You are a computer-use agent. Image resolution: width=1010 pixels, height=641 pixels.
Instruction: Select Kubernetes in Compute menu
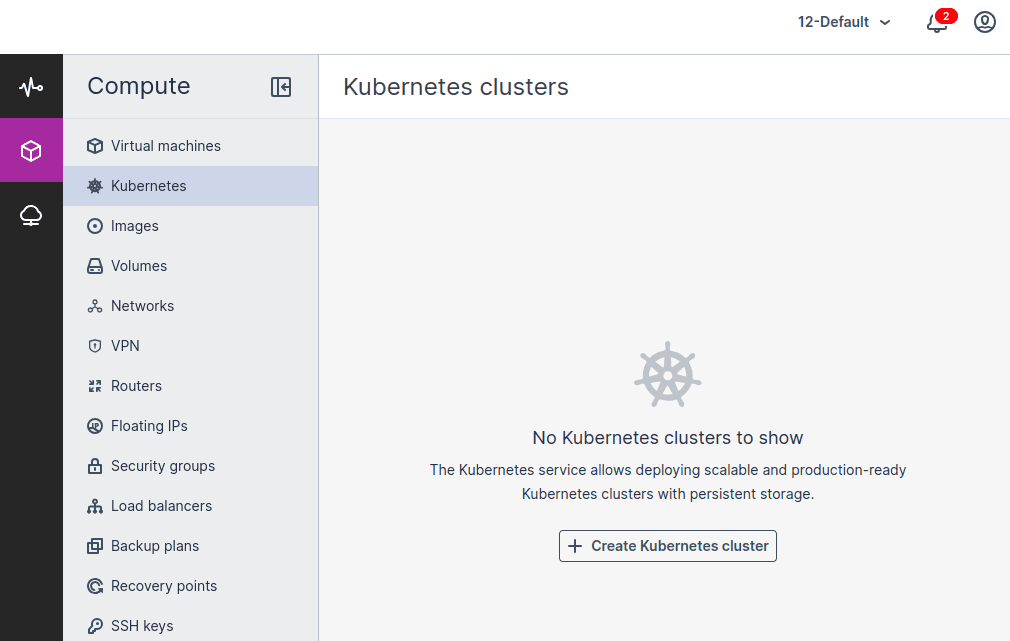(191, 186)
